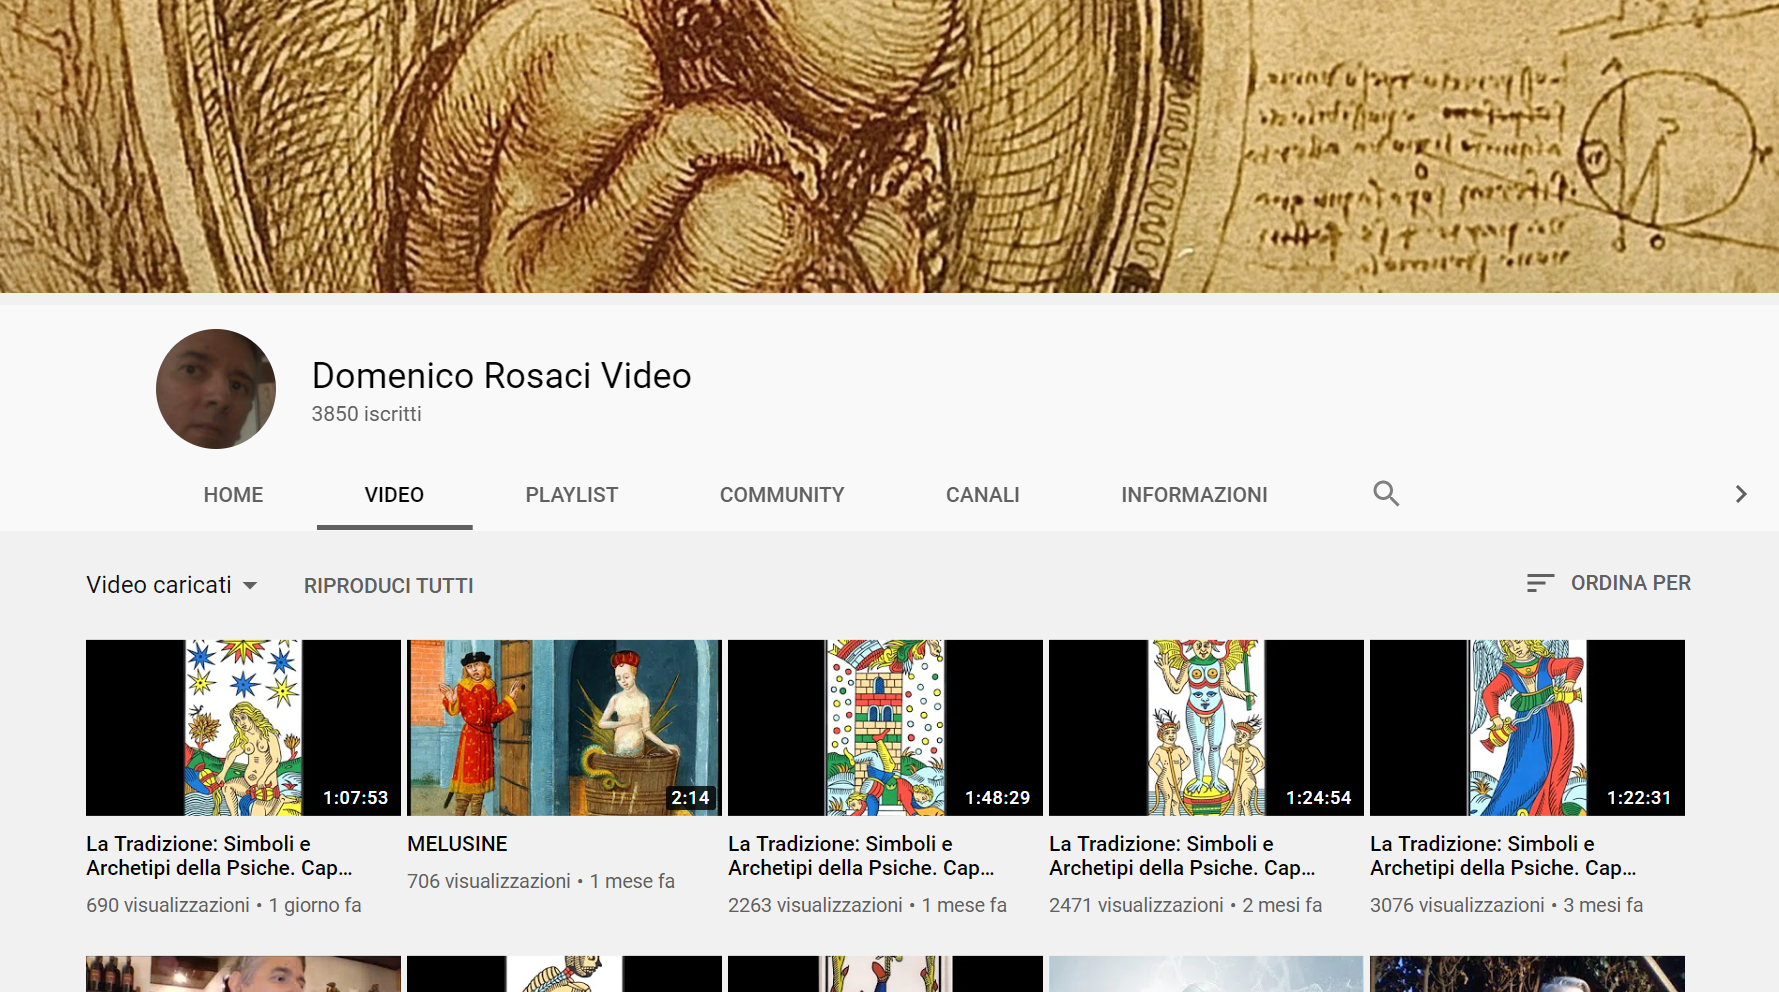This screenshot has width=1779, height=992.
Task: Open the MELUSINE video title
Action: (x=457, y=844)
